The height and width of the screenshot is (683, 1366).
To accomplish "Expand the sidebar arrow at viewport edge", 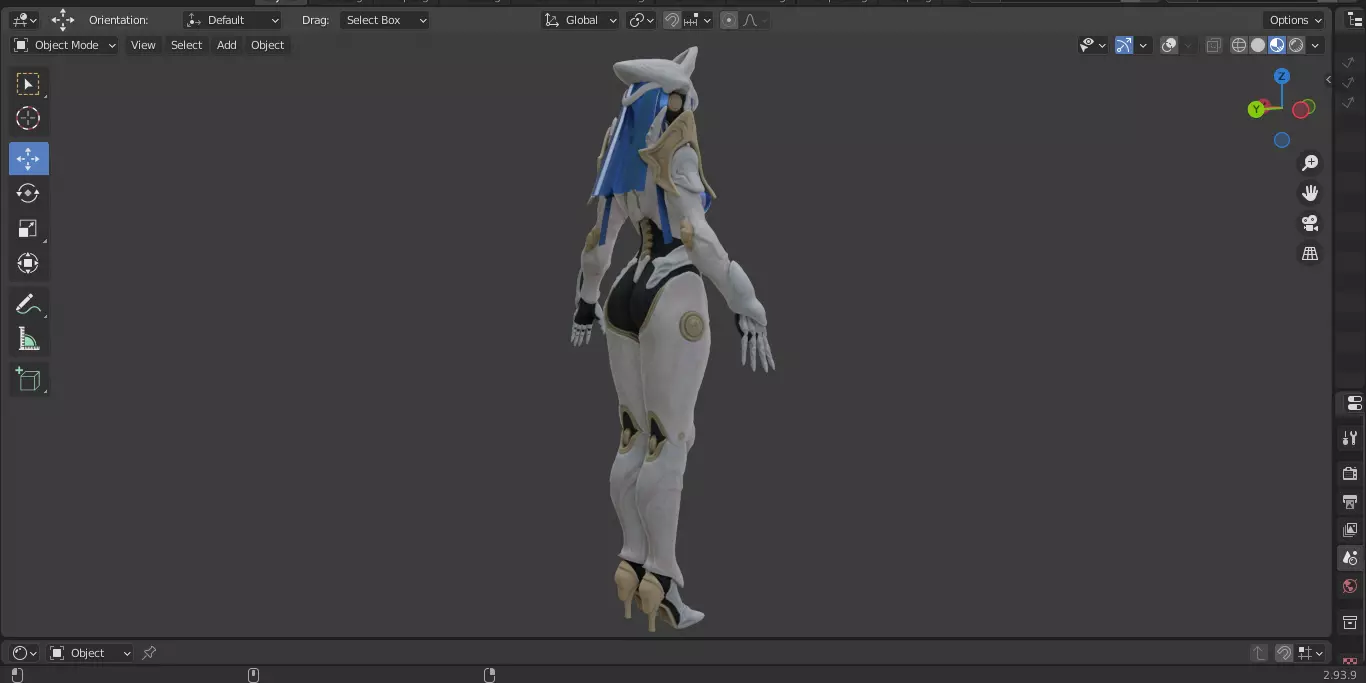I will [1328, 79].
